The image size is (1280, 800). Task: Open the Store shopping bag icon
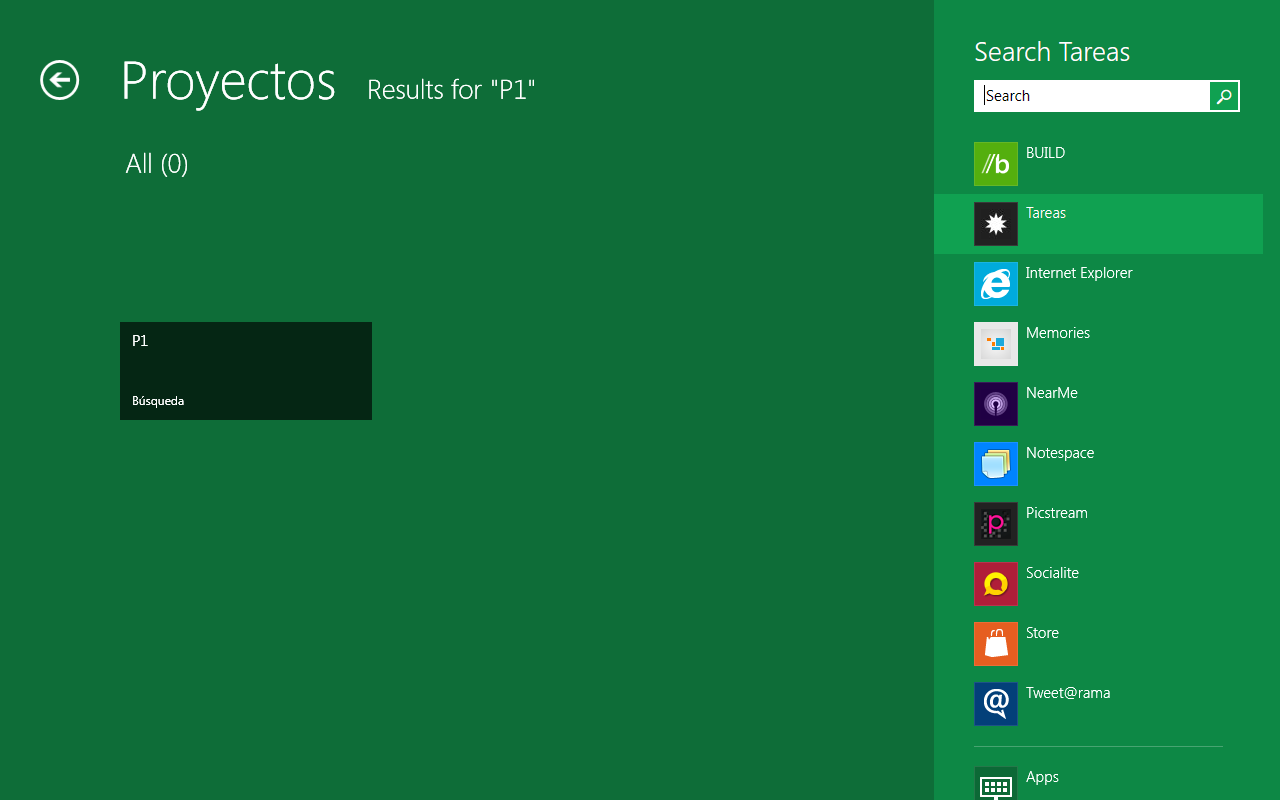pos(995,644)
